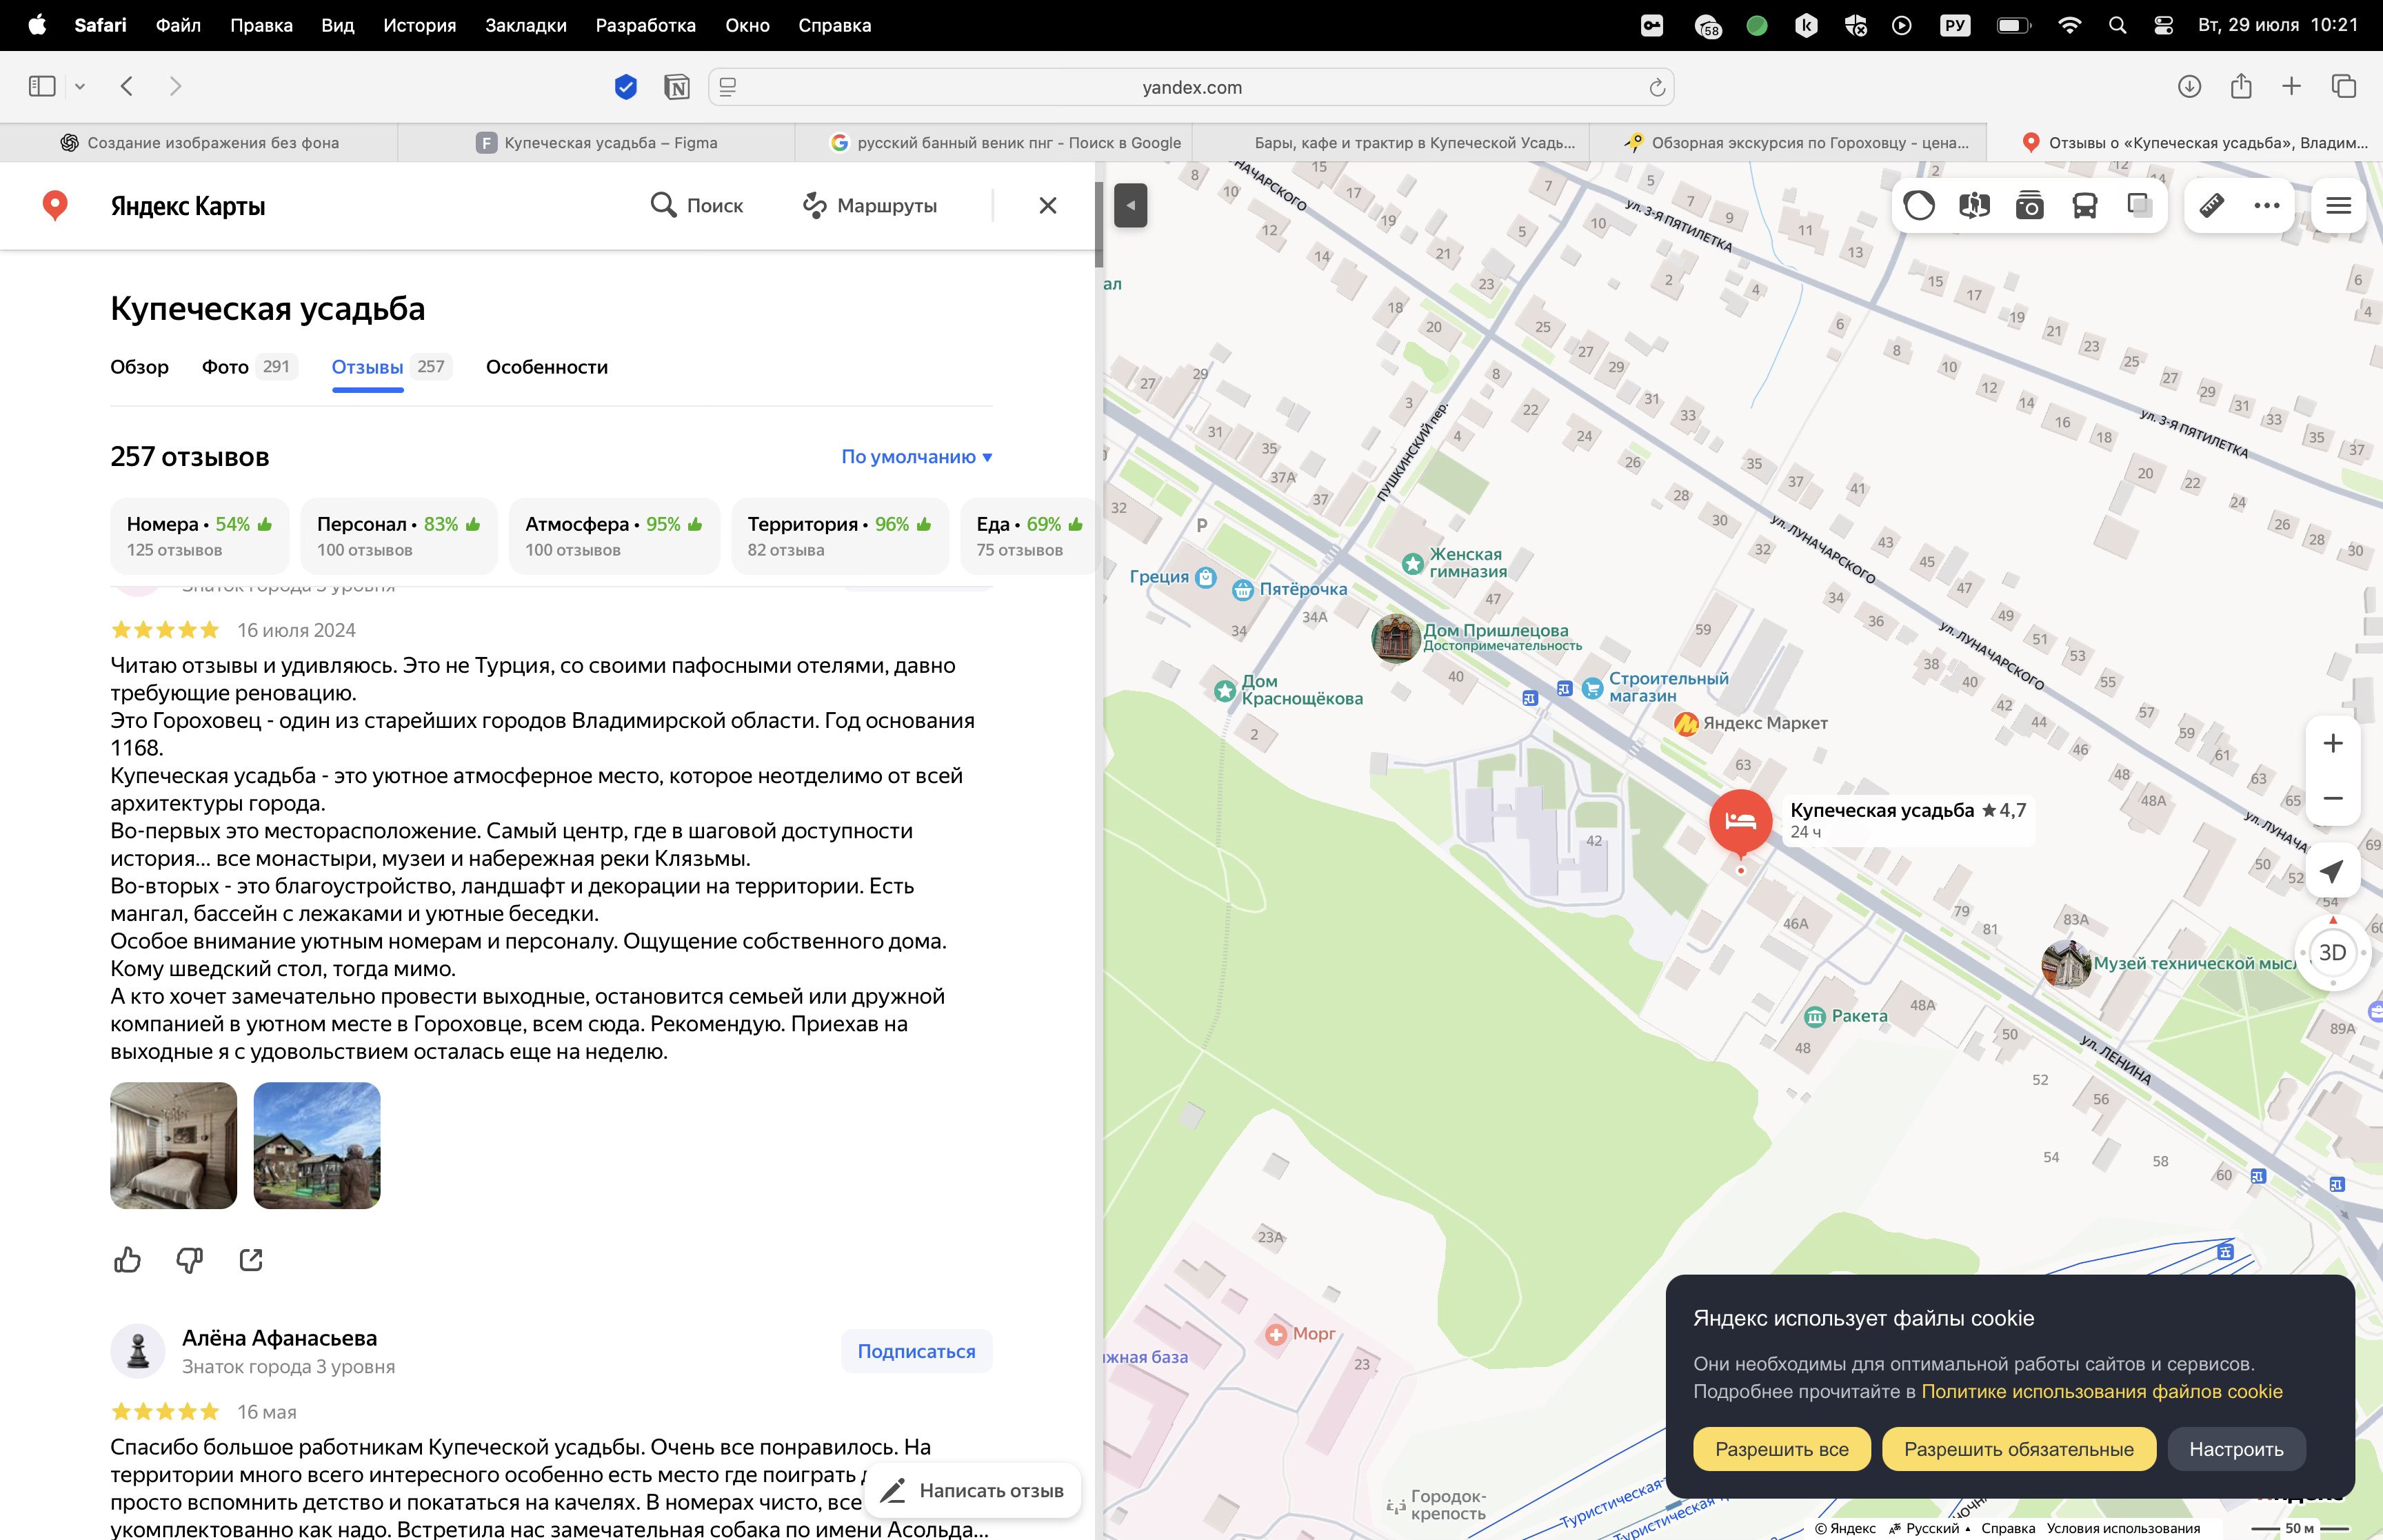The width and height of the screenshot is (2383, 1540).
Task: Expand the map hamburger menu
Action: 2338,206
